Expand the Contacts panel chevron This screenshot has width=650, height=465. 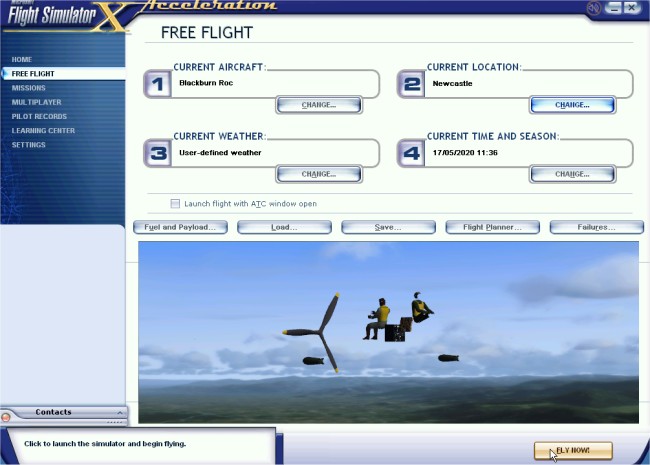tap(119, 412)
